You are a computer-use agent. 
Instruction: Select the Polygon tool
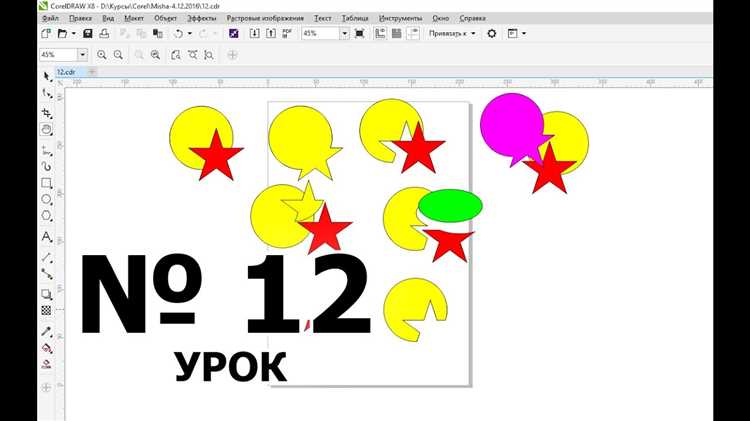46,216
